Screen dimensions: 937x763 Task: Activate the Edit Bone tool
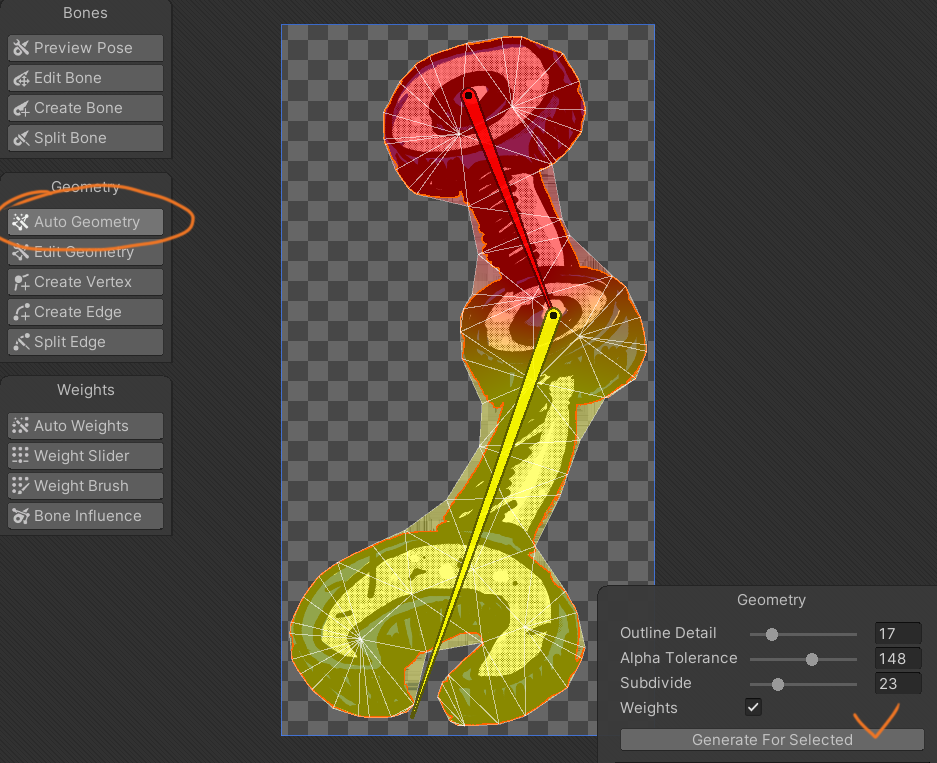point(85,78)
